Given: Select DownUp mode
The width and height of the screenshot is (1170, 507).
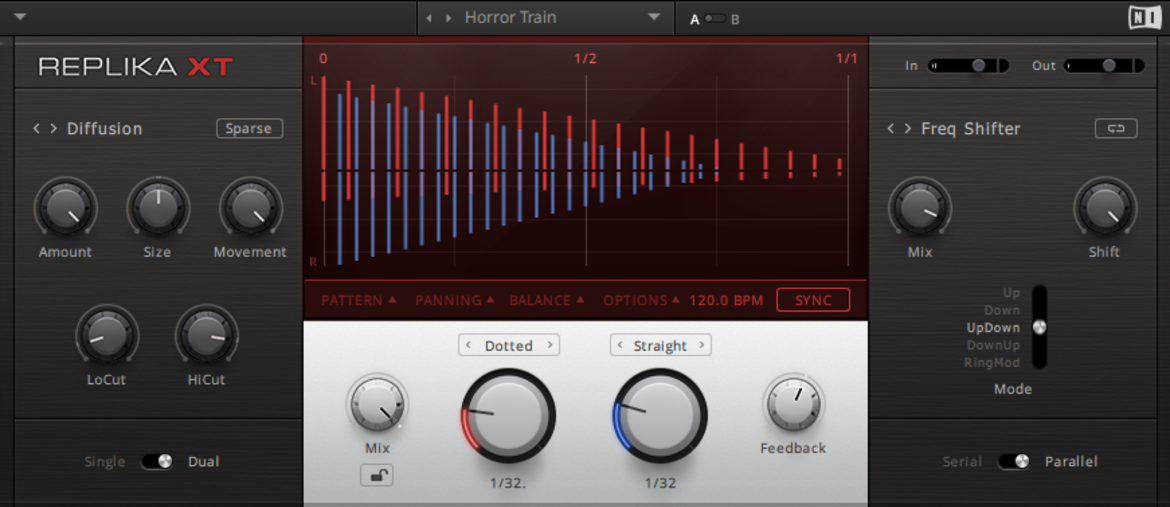Looking at the screenshot, I should click(x=993, y=345).
